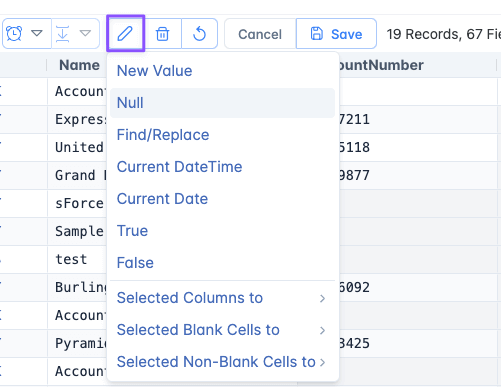
Task: Choose Current Date menu entry
Action: pos(222,199)
